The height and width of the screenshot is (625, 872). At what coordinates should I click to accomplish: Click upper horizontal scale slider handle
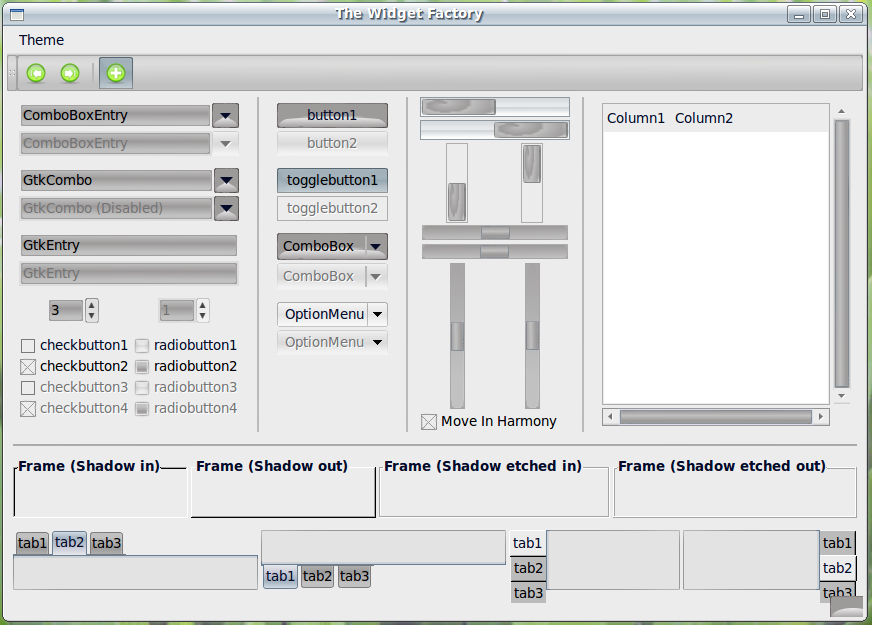(495, 232)
